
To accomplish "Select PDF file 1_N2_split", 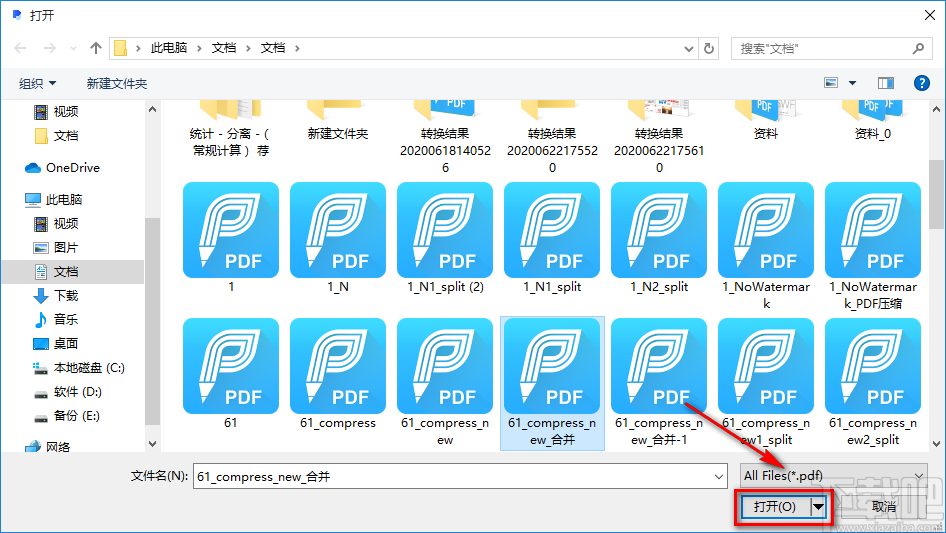I will click(x=659, y=238).
